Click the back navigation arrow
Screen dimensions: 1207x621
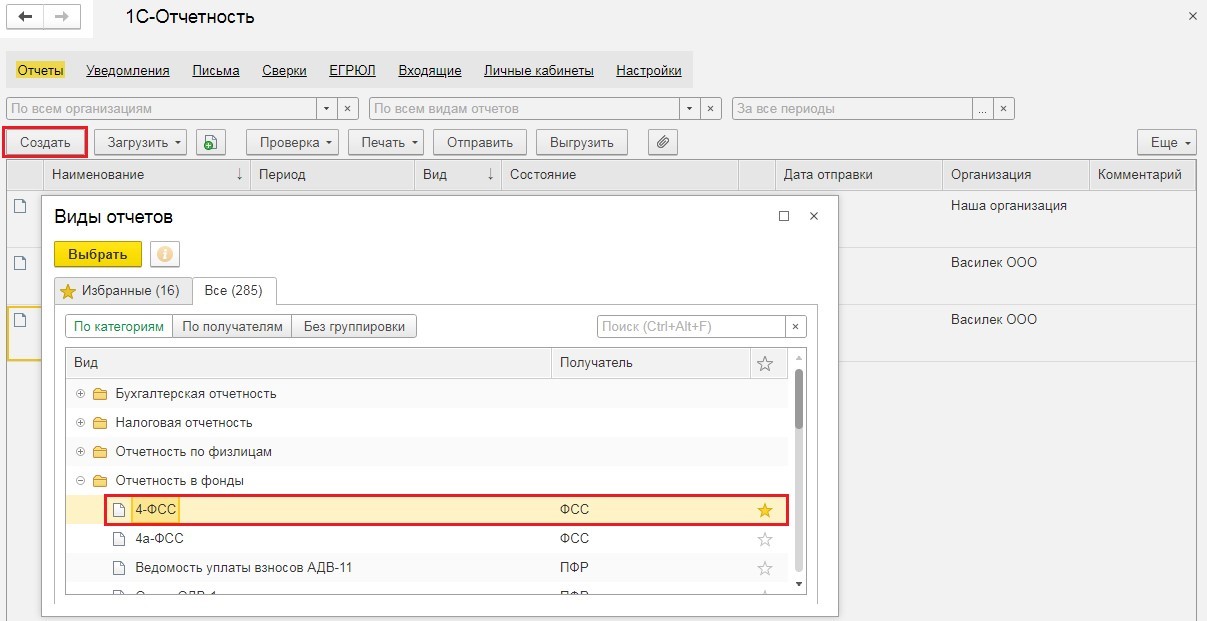[26, 17]
